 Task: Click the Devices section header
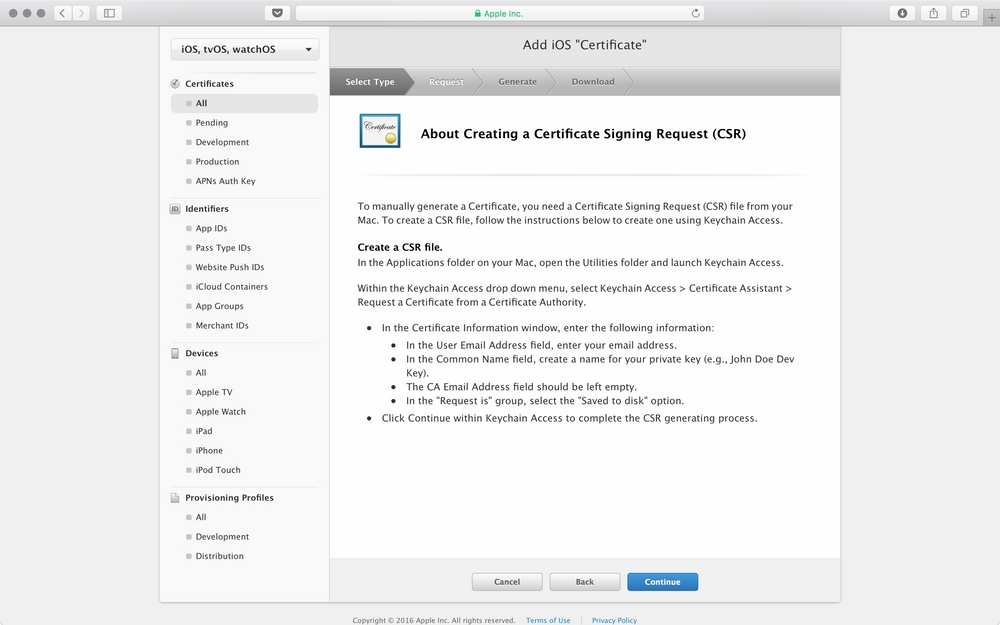point(202,353)
